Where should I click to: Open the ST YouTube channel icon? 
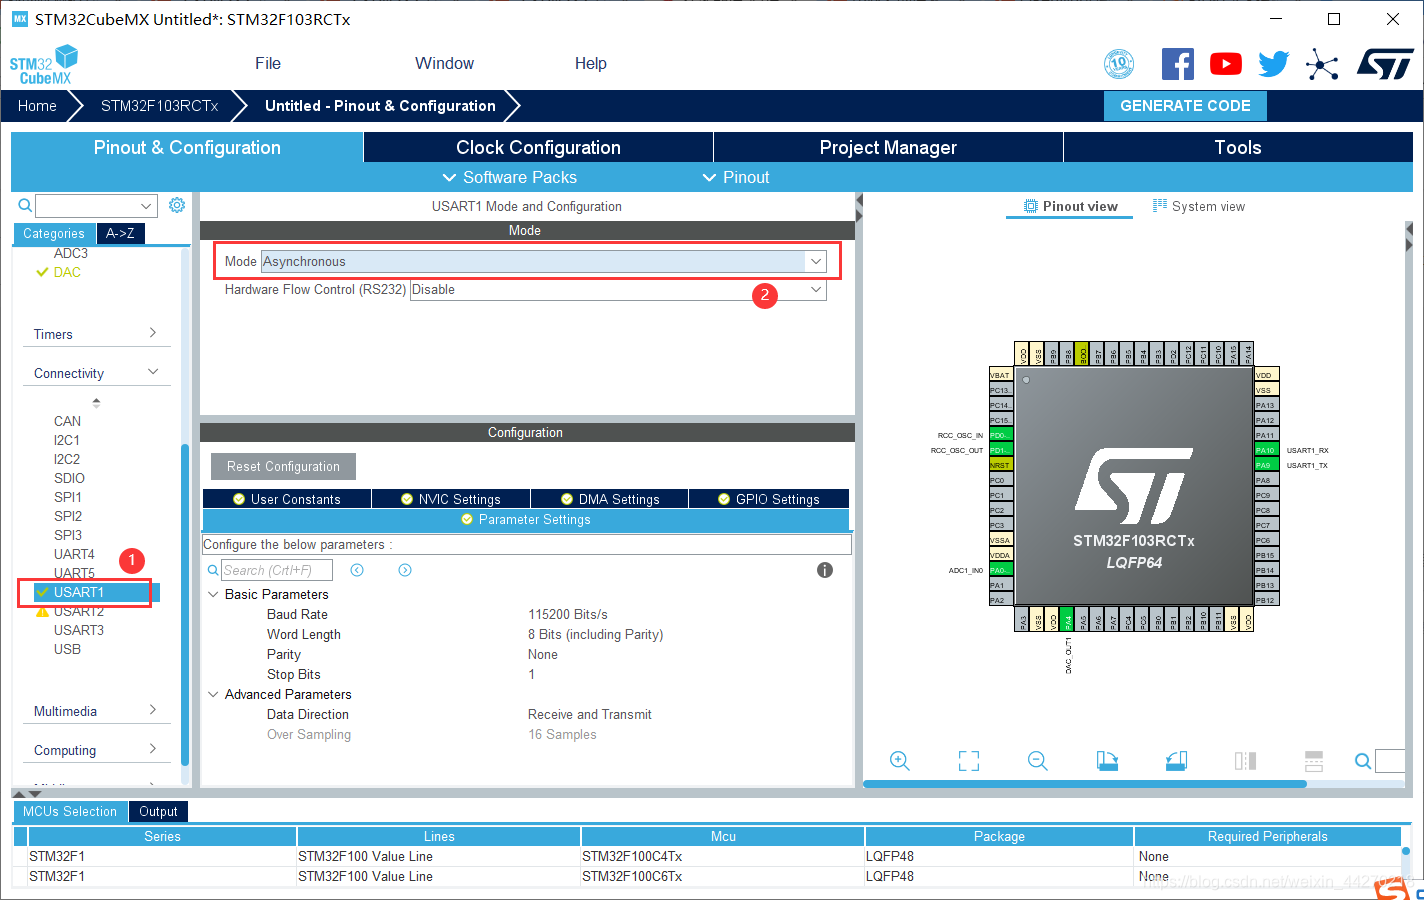click(x=1225, y=64)
